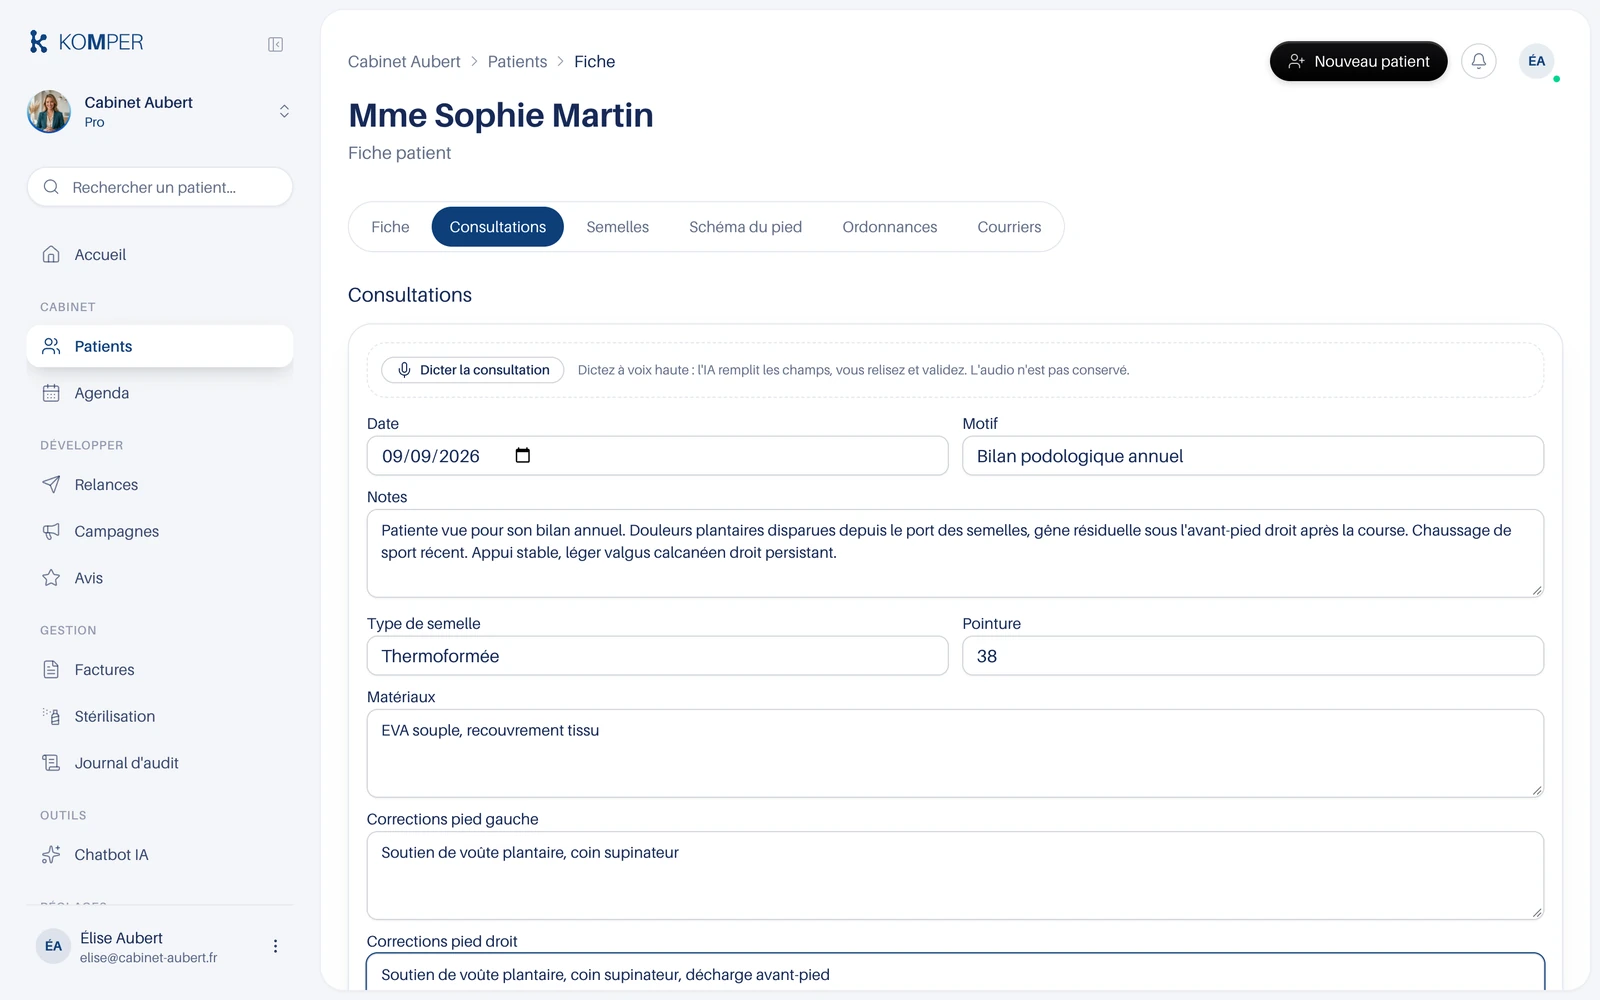Open the Schéma du pied tab

coord(745,227)
